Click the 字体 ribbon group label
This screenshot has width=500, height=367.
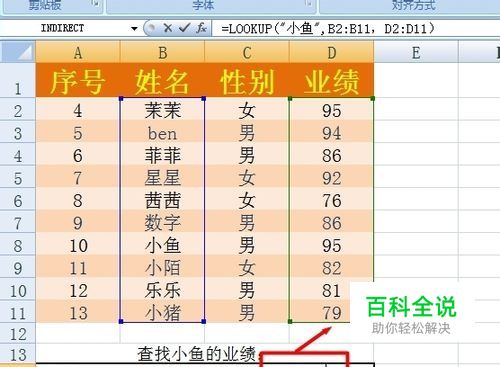click(x=203, y=5)
